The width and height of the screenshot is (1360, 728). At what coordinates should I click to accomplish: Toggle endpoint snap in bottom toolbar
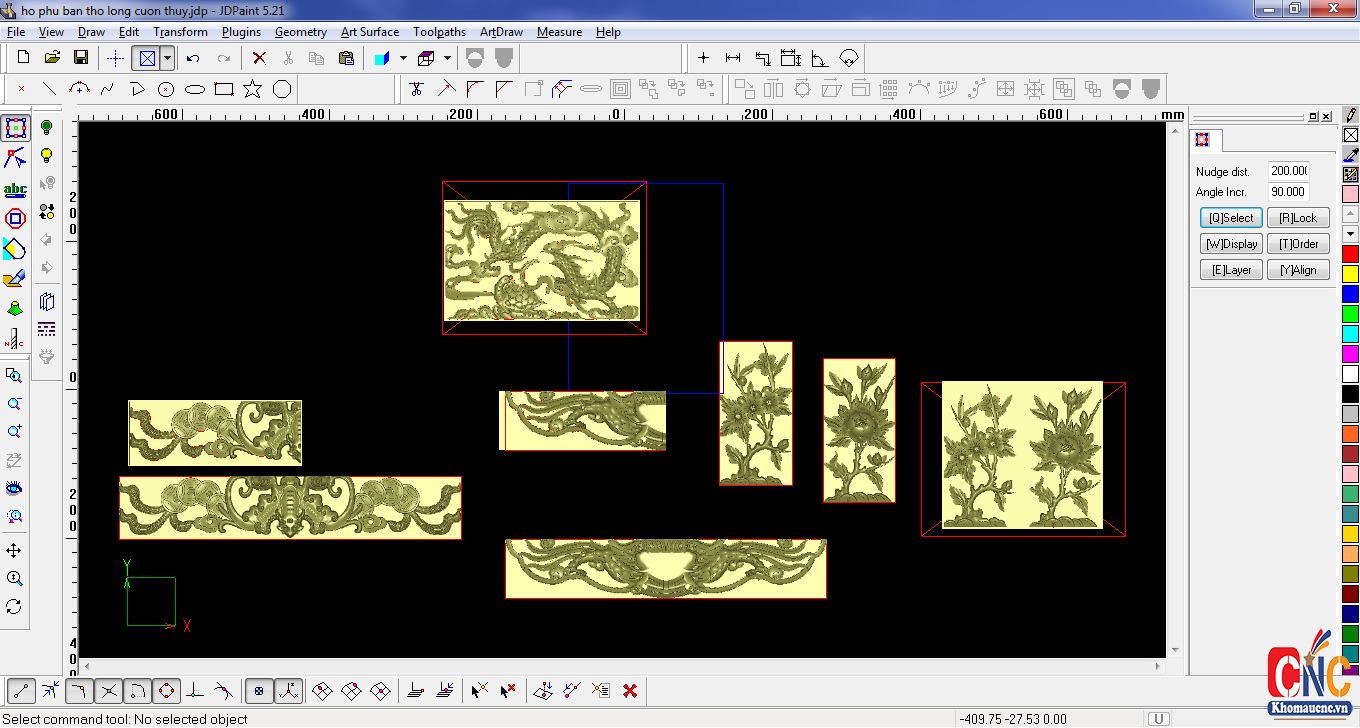pyautogui.click(x=21, y=690)
